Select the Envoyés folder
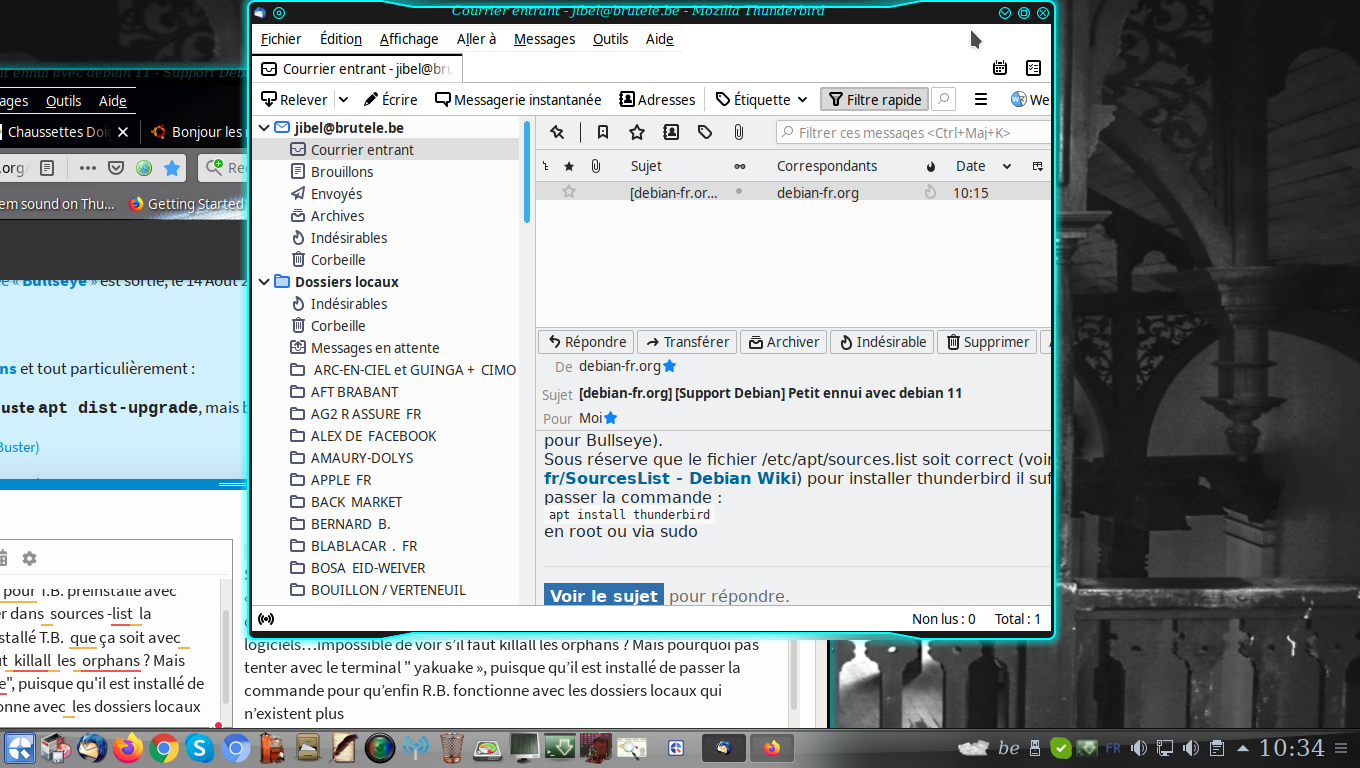 (x=336, y=194)
